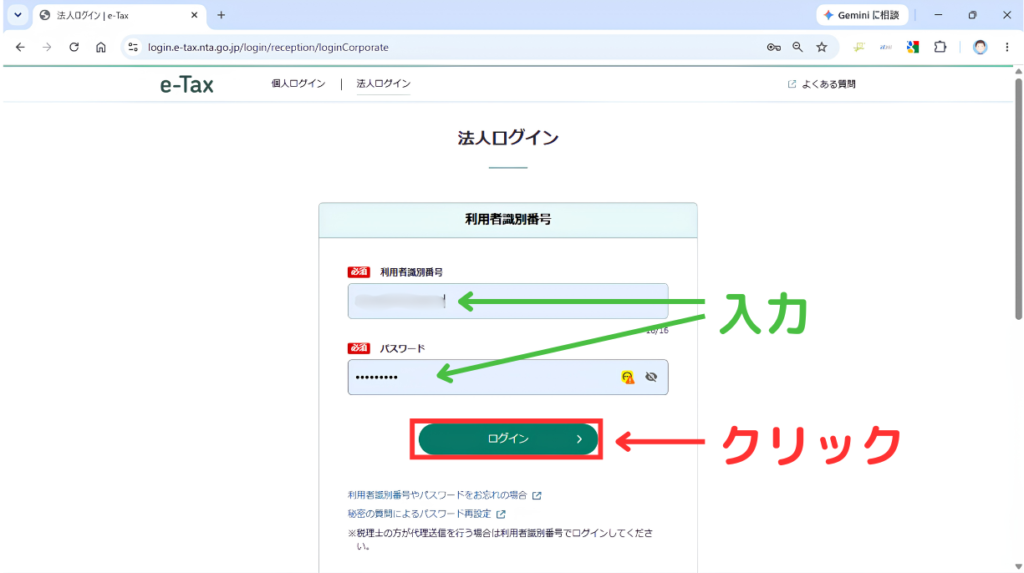Open a new browser tab

pos(221,15)
